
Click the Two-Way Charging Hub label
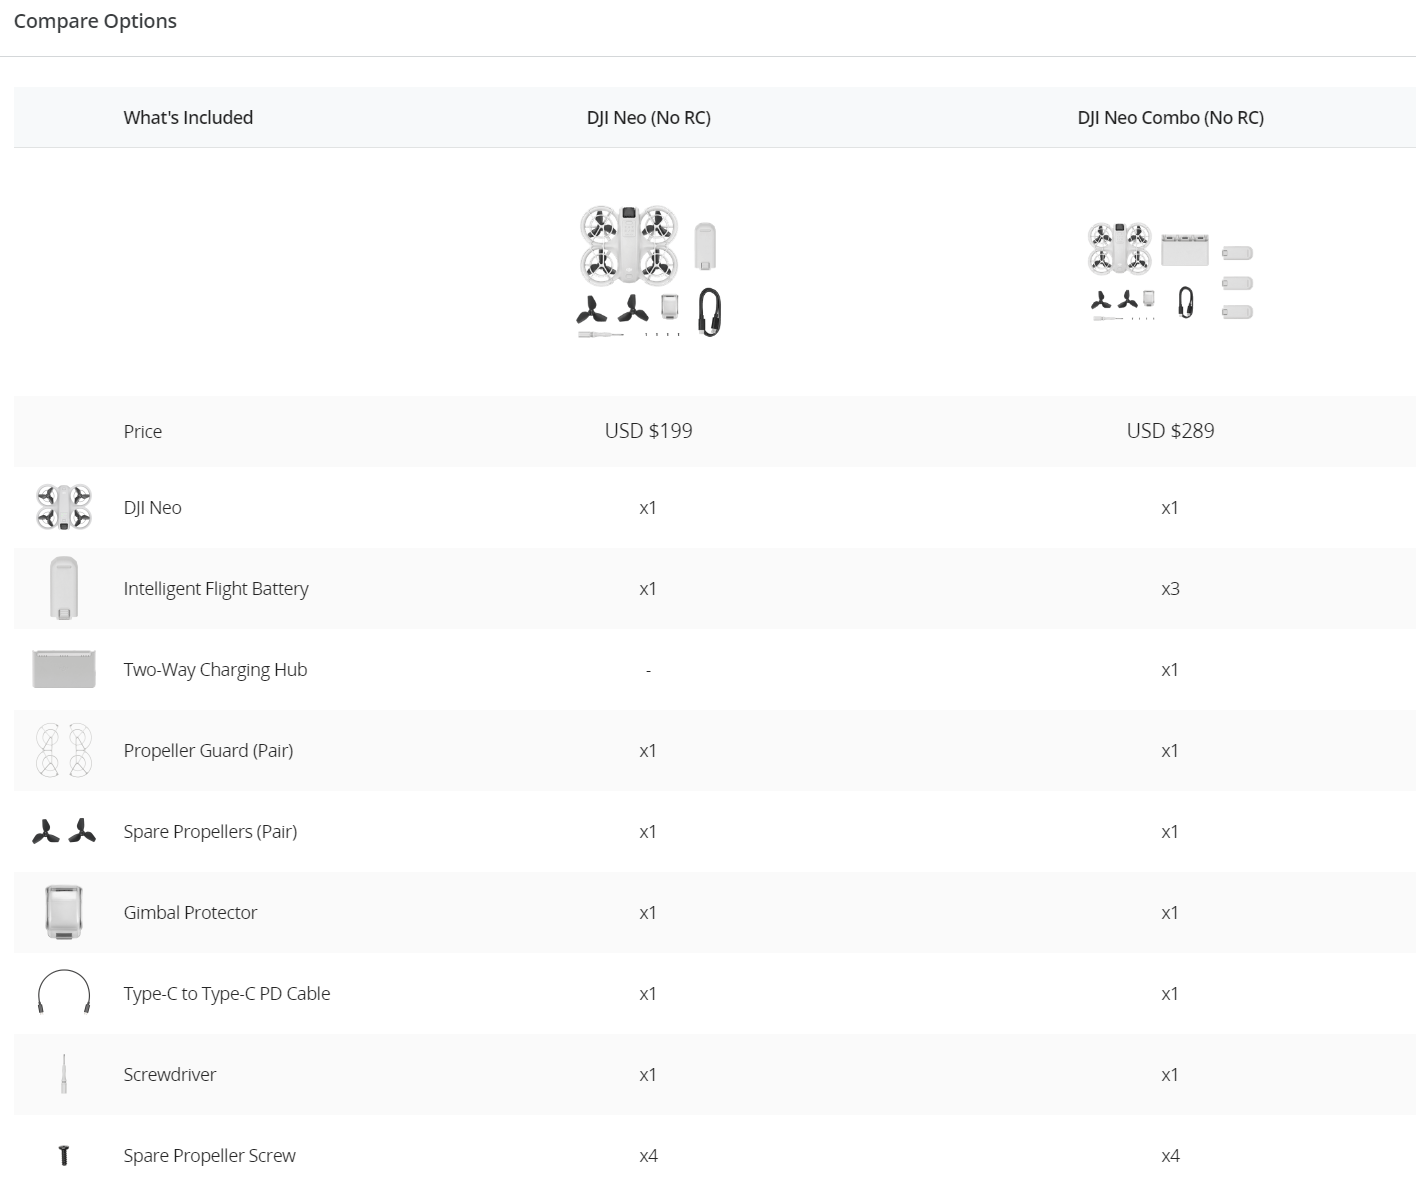pyautogui.click(x=215, y=669)
